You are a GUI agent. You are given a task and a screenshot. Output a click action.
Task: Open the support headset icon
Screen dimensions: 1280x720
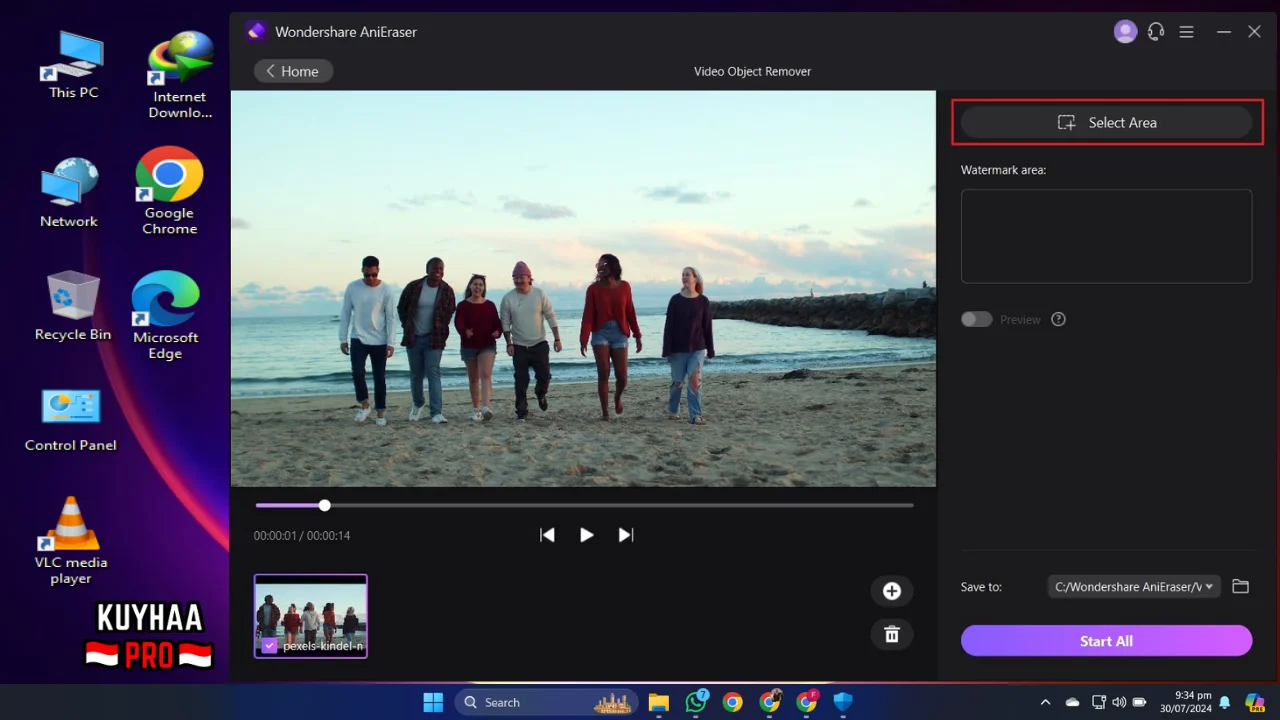click(x=1156, y=32)
